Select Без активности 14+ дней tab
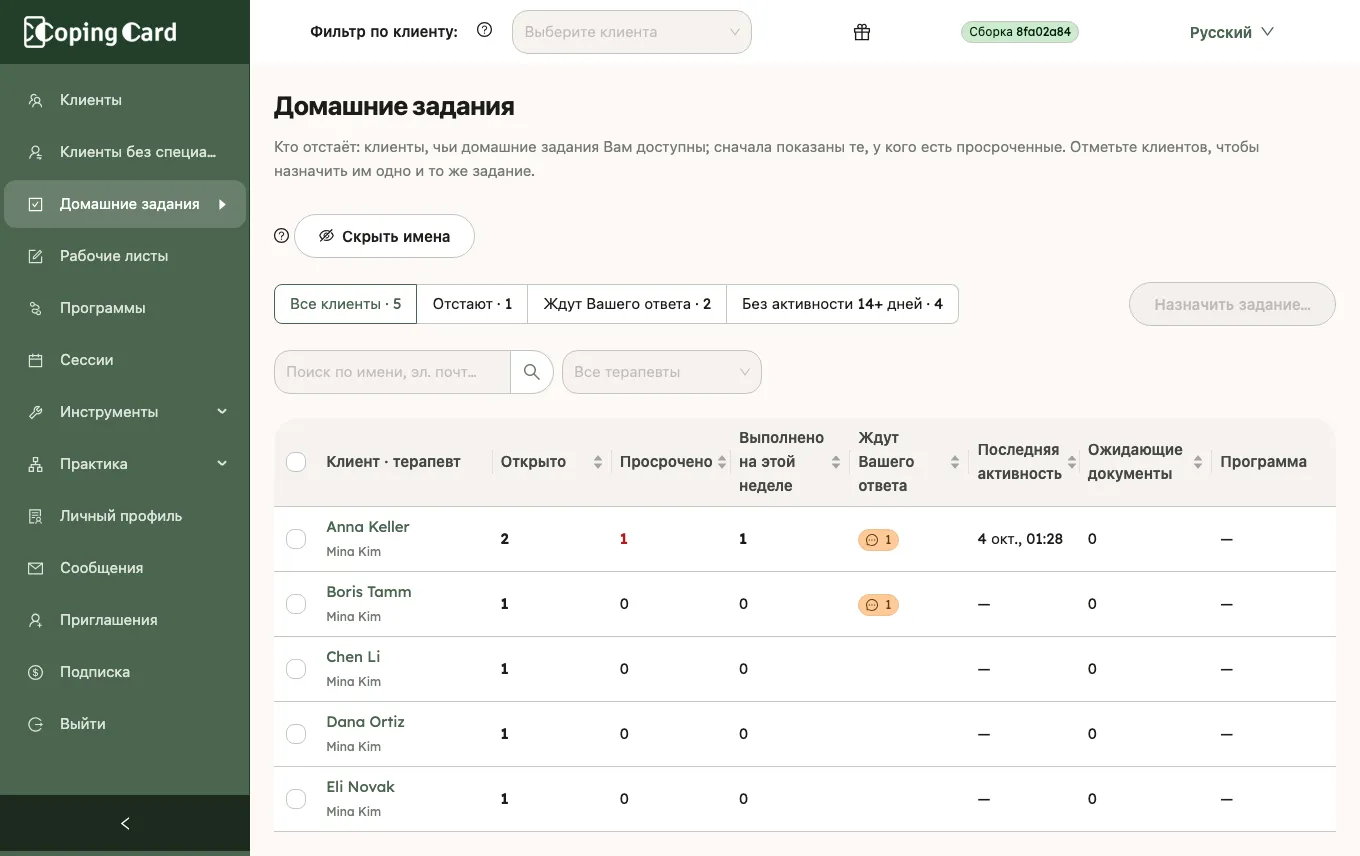This screenshot has width=1360, height=856. coord(842,304)
